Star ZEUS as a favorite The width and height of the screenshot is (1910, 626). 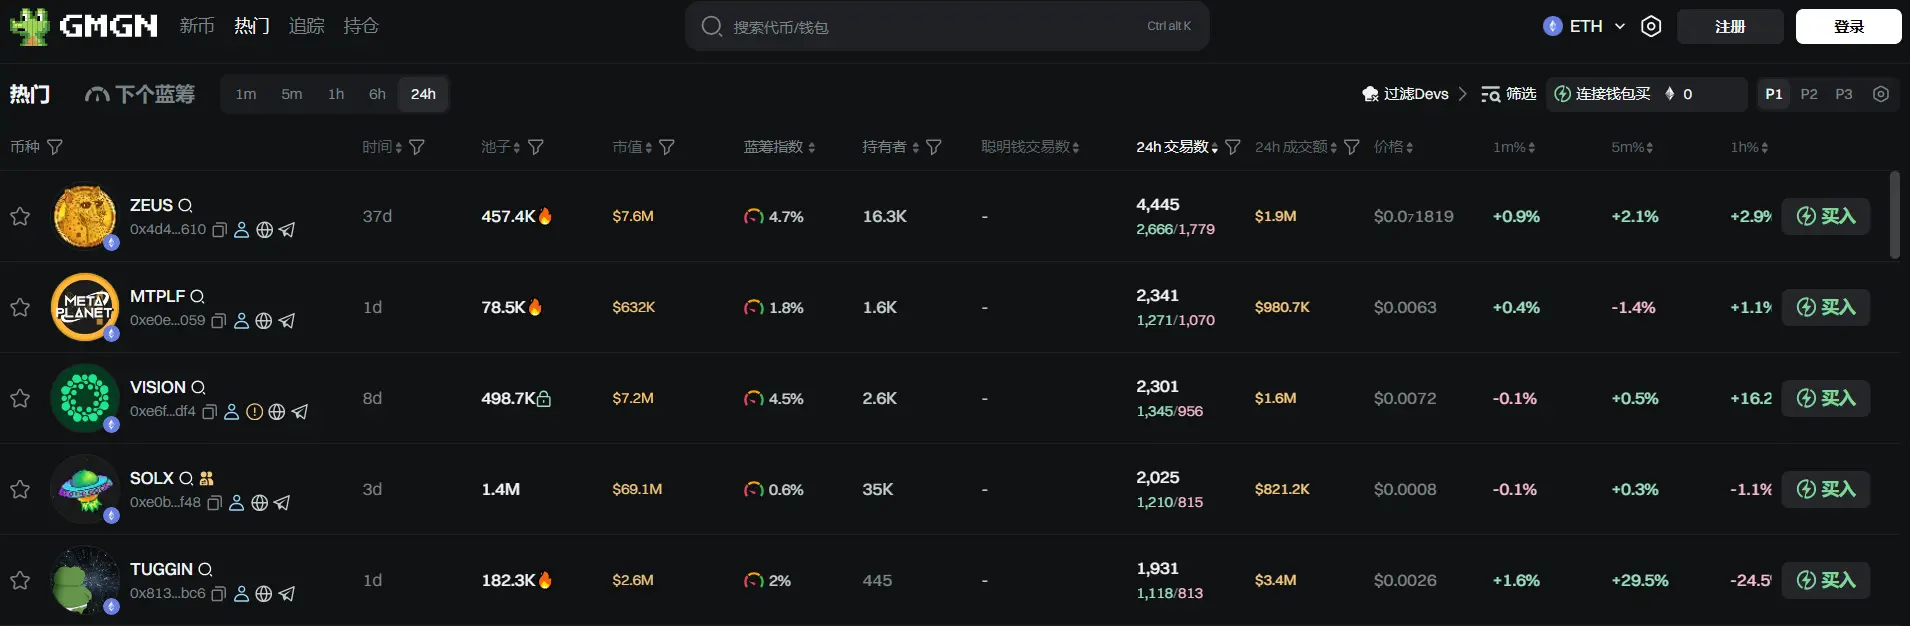(20, 216)
